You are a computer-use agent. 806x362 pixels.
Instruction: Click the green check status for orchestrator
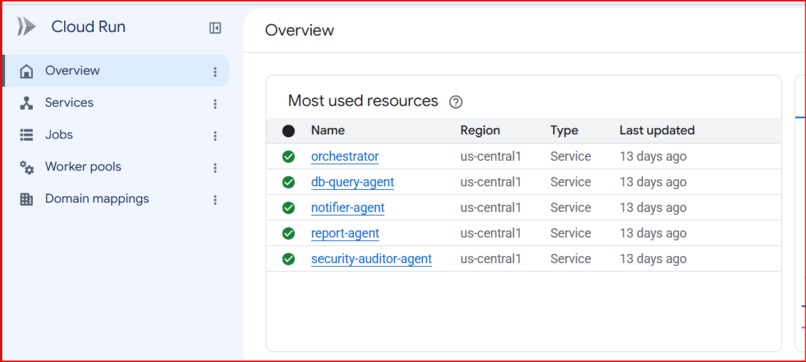tap(288, 156)
